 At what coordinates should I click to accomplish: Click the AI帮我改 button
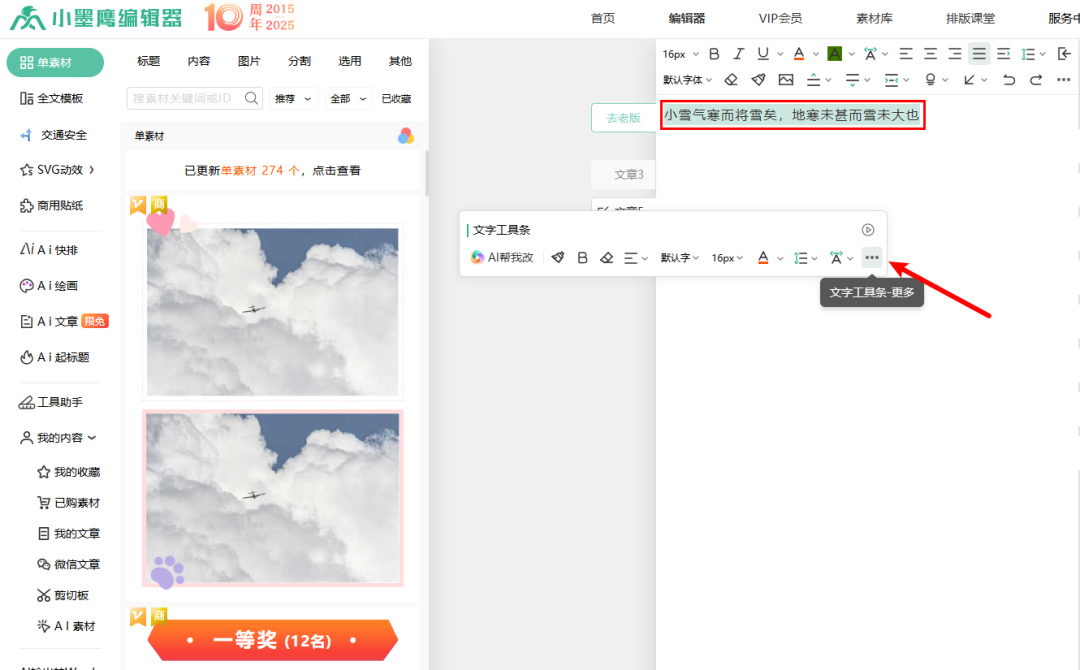(503, 258)
